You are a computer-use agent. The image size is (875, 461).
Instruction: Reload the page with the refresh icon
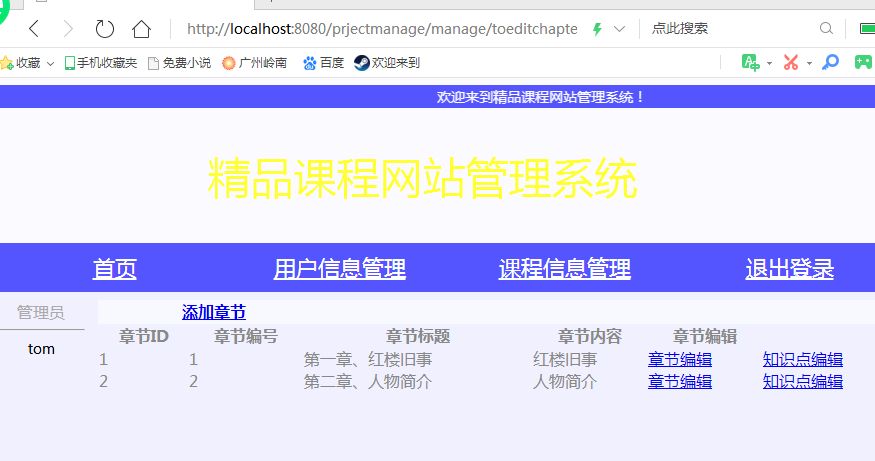pos(104,28)
